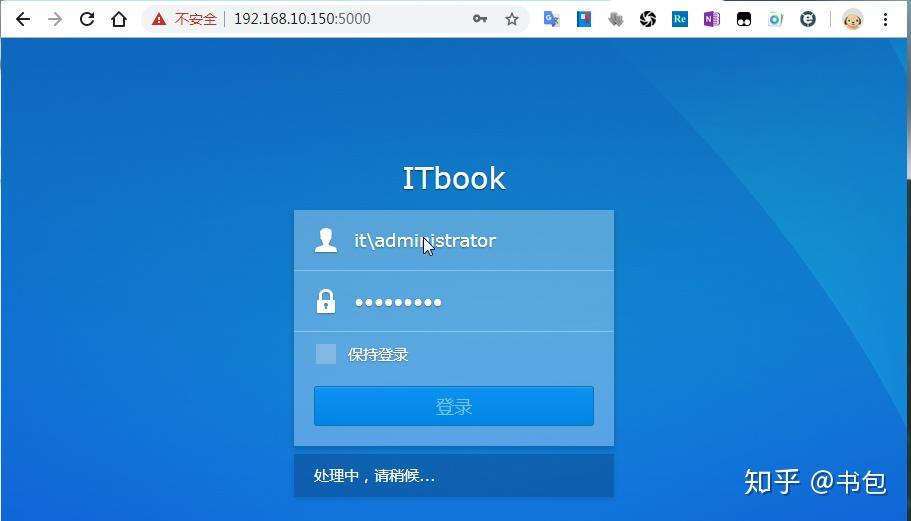
Task: Select the 192.168.10.150:5000 address field
Action: tap(302, 19)
